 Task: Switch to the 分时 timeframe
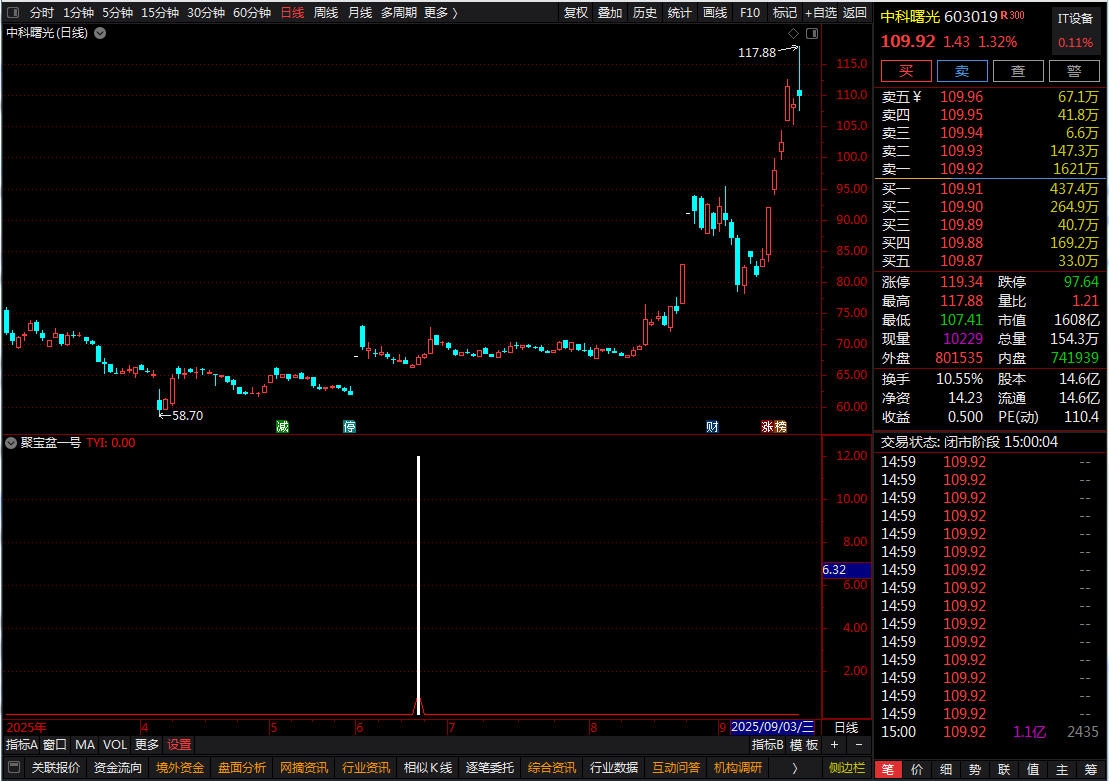point(42,13)
